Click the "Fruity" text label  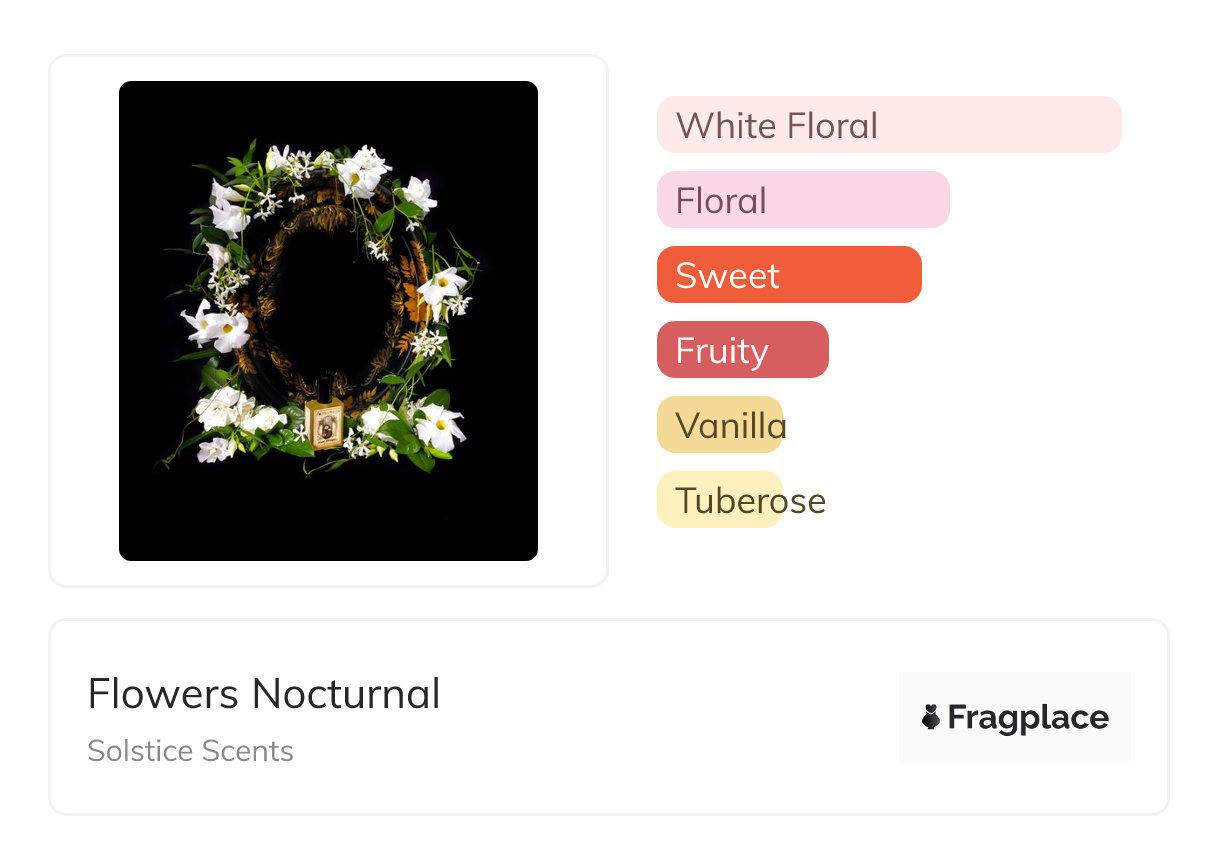(x=721, y=351)
